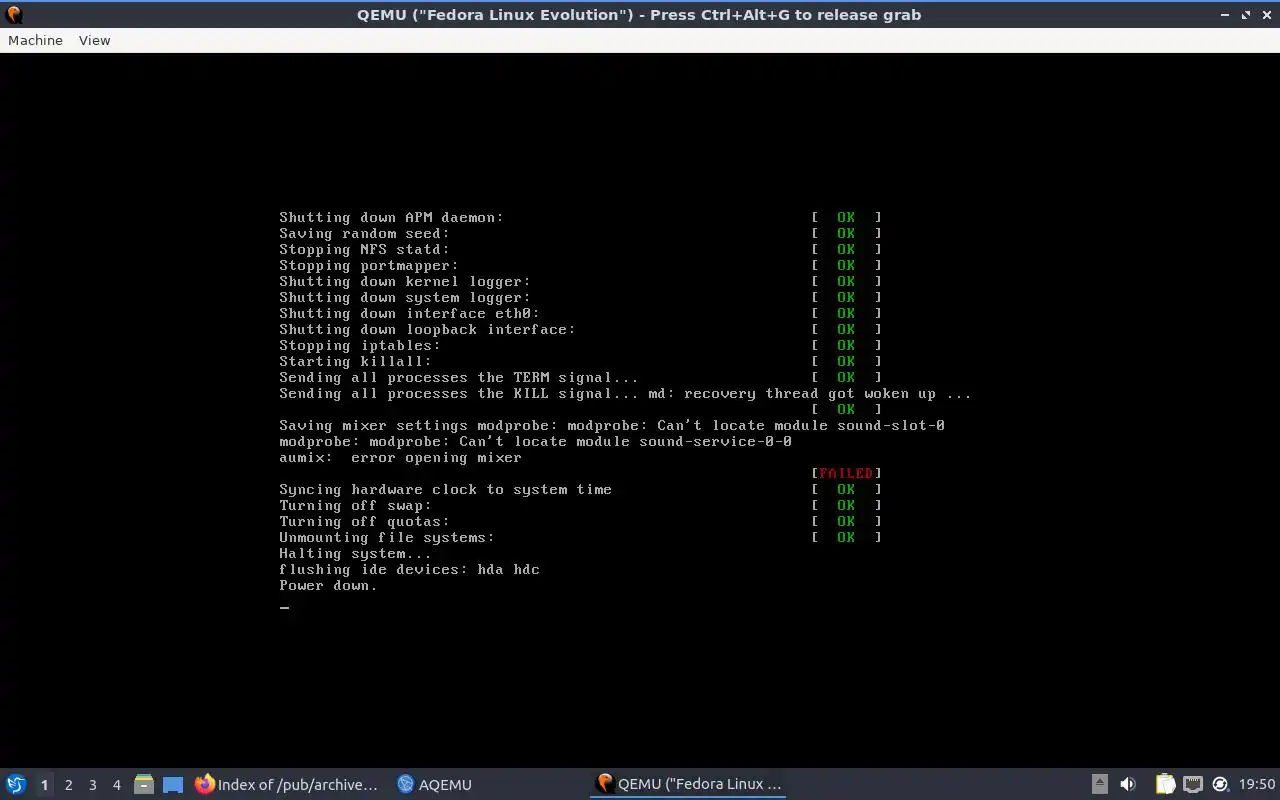
Task: Click the OK status beside 'Shutting down APM daemon'
Action: 846,217
